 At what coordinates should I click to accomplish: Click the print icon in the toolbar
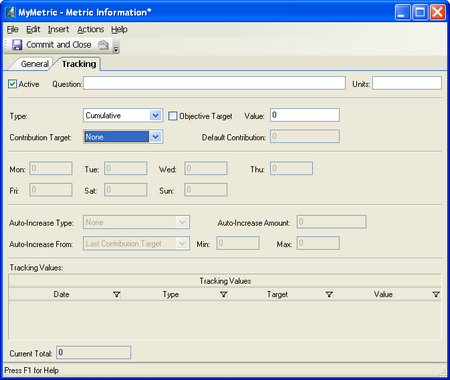103,45
